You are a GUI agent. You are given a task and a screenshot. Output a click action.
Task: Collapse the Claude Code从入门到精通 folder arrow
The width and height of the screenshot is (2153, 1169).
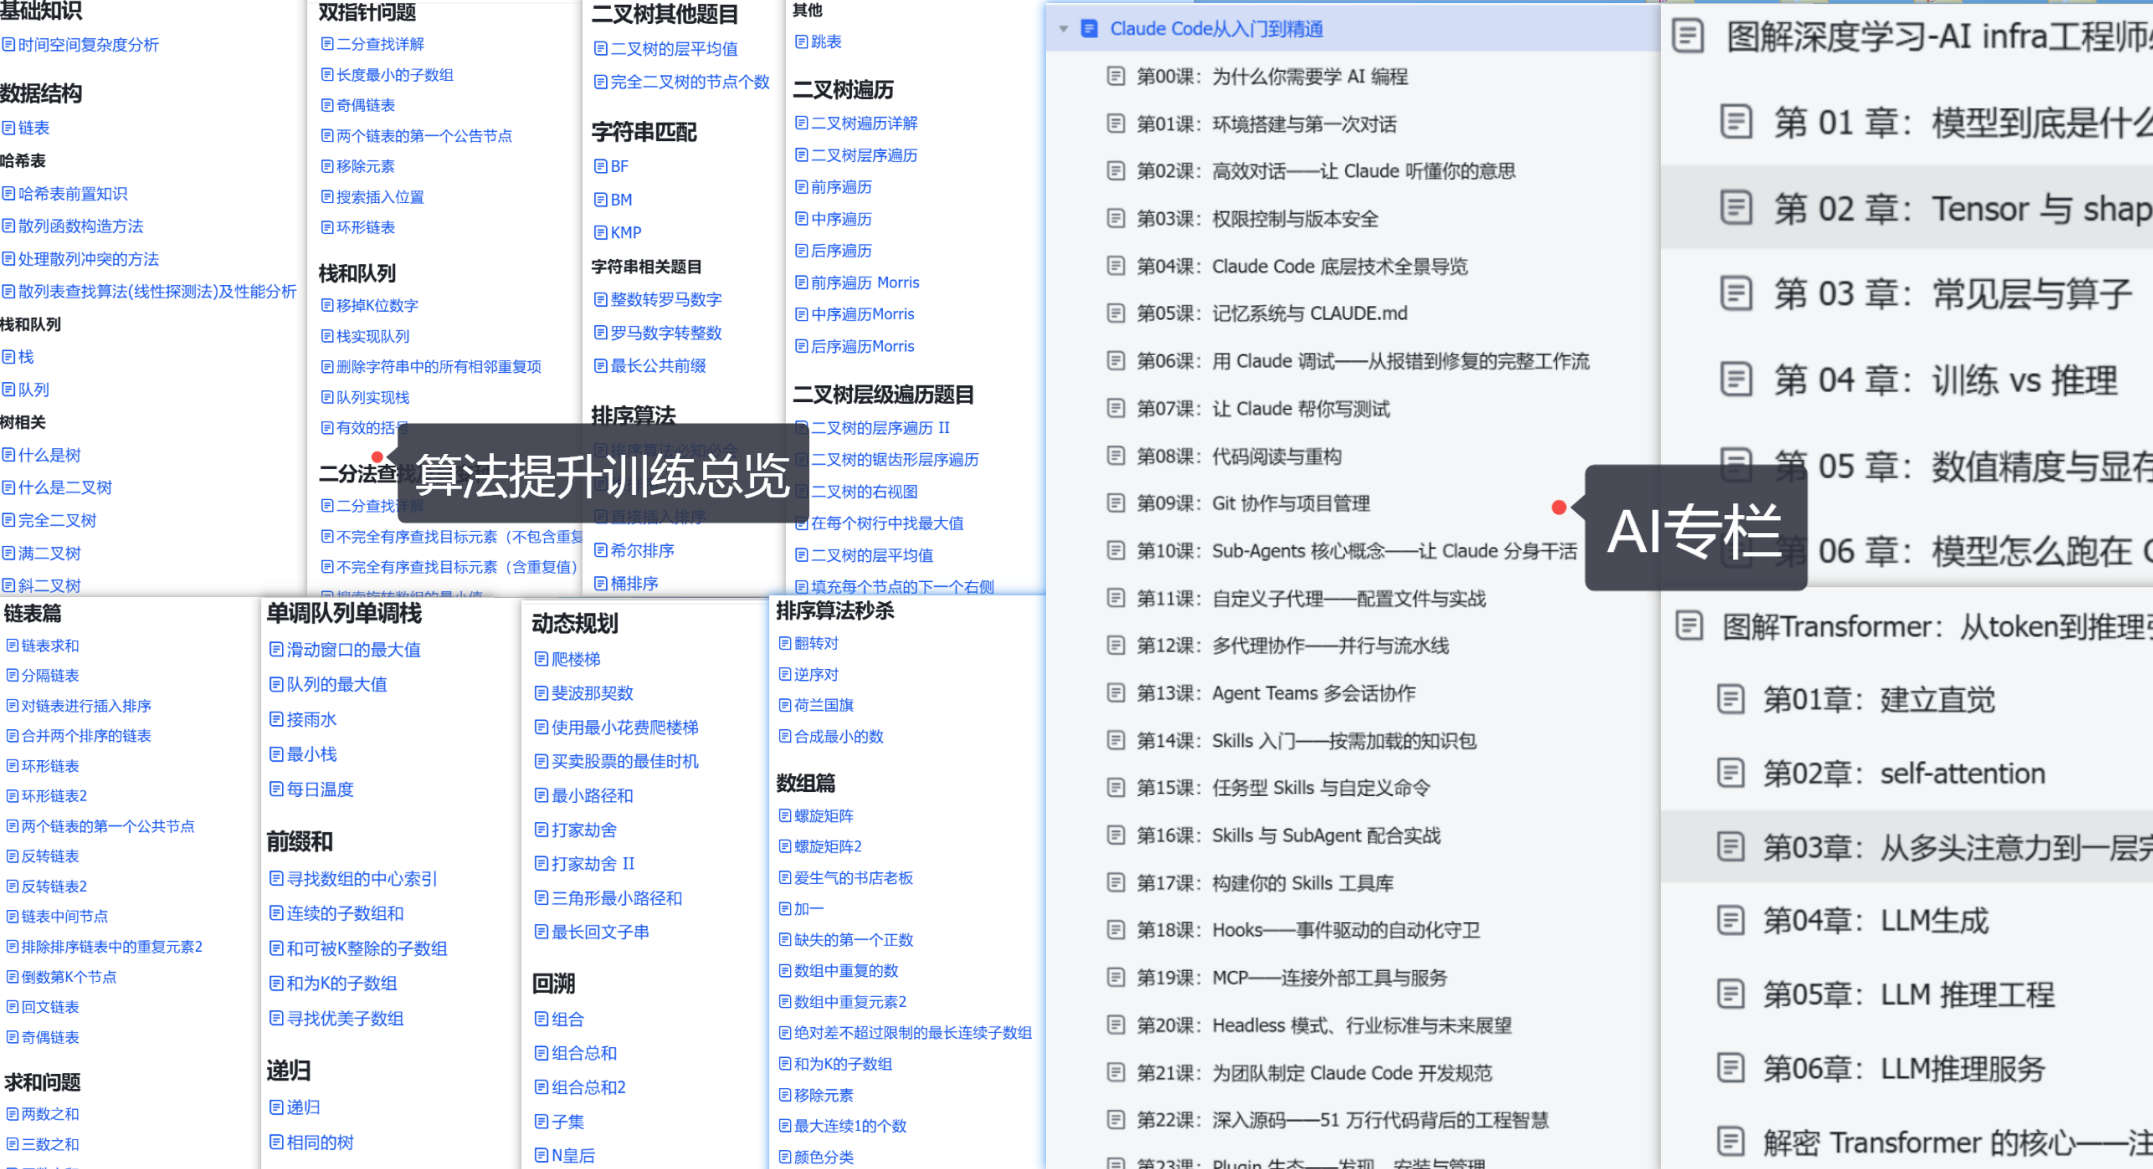point(1063,29)
